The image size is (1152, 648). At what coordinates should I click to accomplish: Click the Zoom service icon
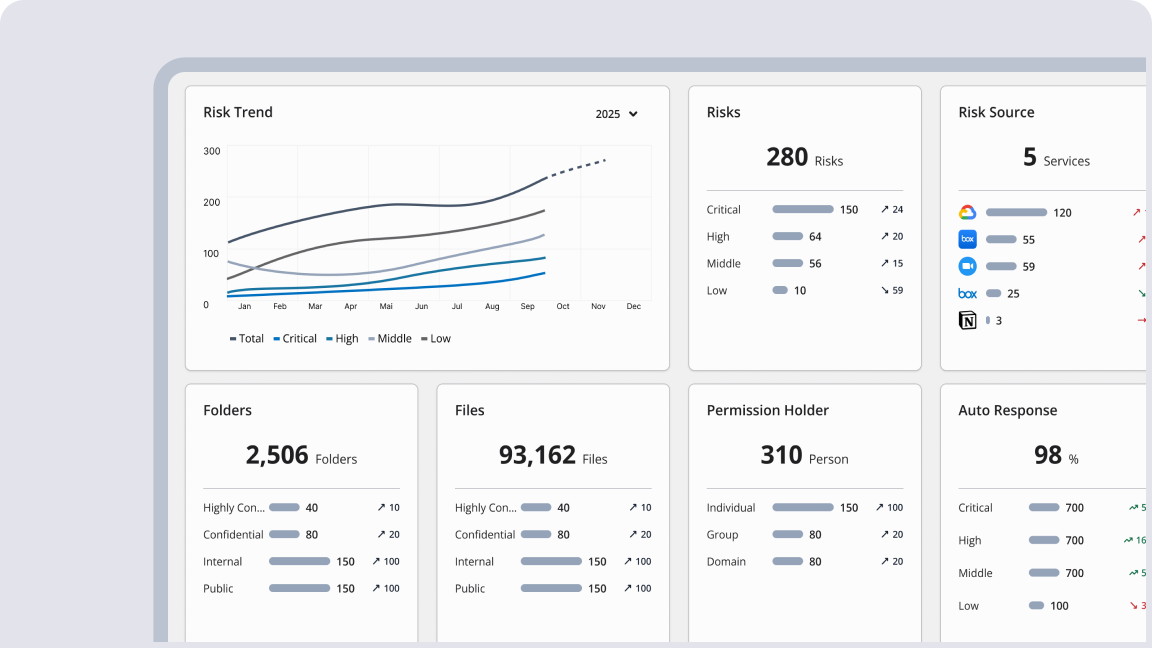tap(968, 266)
